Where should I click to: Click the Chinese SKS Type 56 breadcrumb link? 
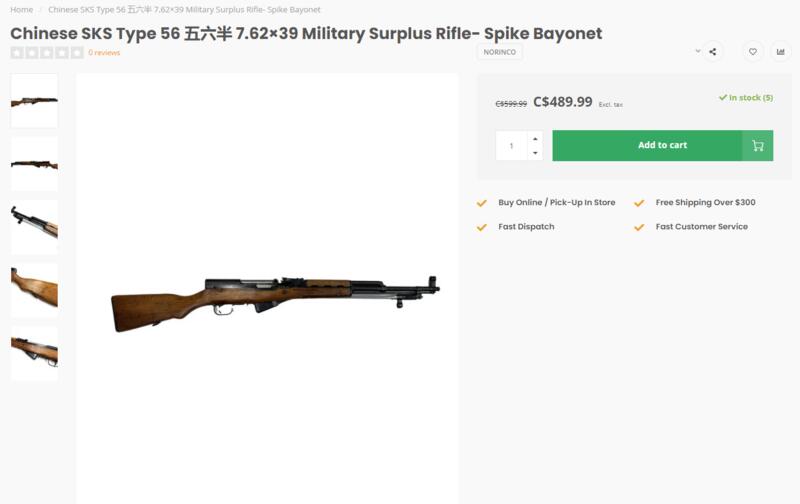pyautogui.click(x=184, y=10)
